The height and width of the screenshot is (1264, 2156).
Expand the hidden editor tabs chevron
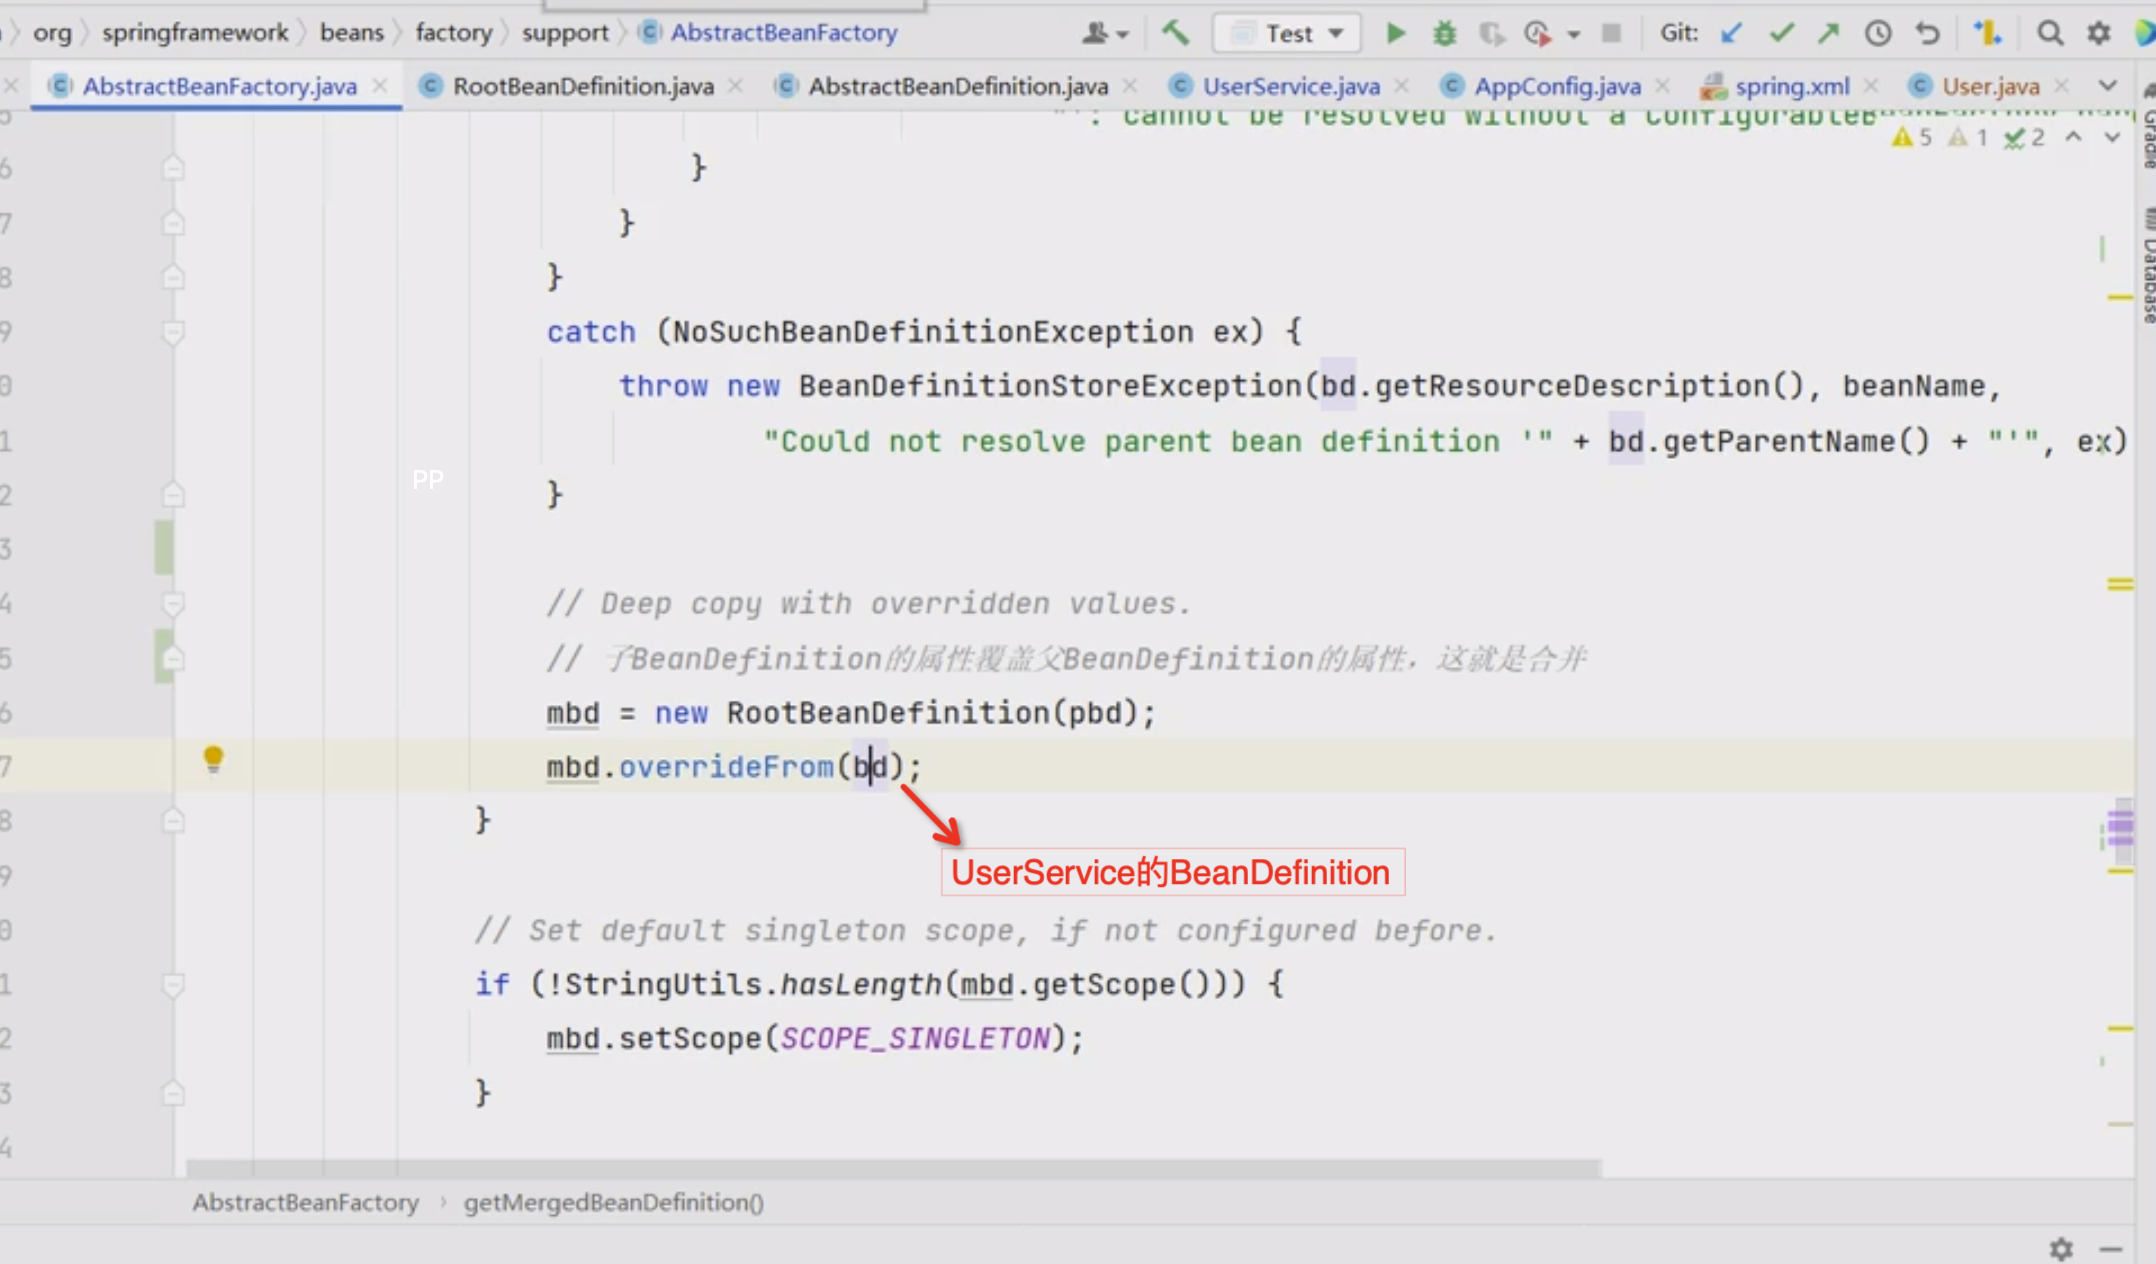click(2108, 86)
